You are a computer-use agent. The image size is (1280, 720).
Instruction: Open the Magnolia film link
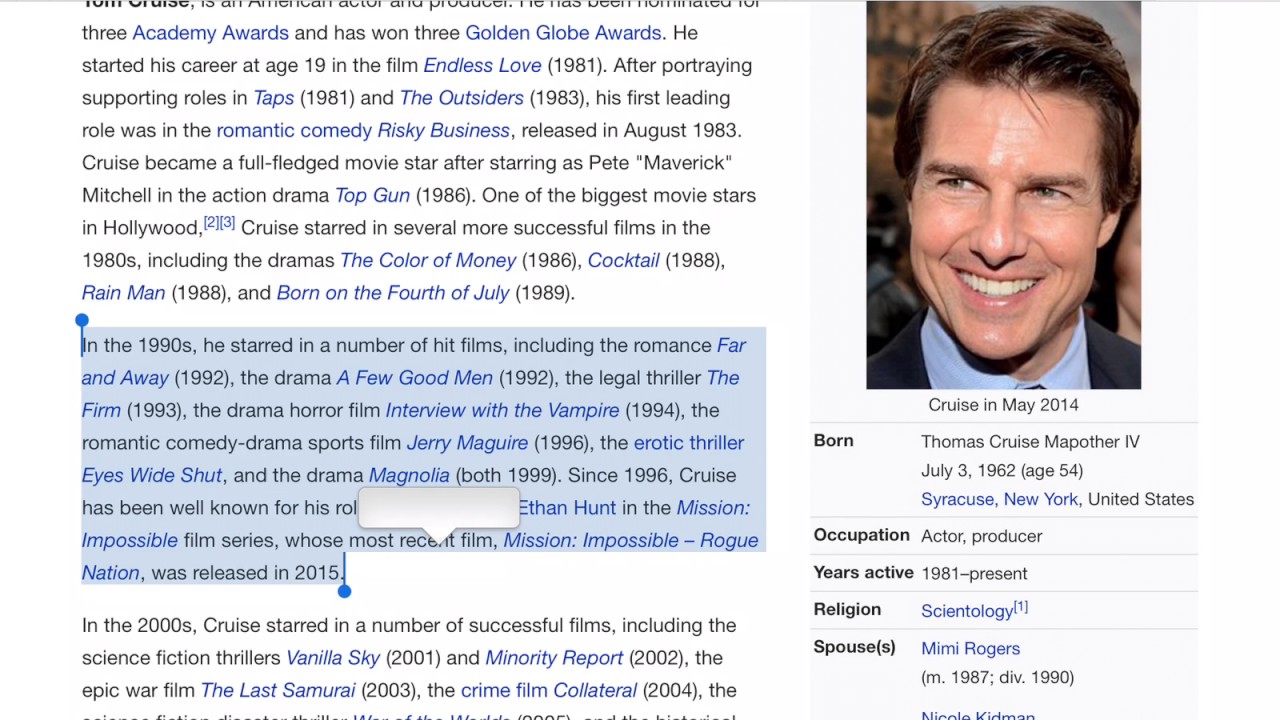409,476
